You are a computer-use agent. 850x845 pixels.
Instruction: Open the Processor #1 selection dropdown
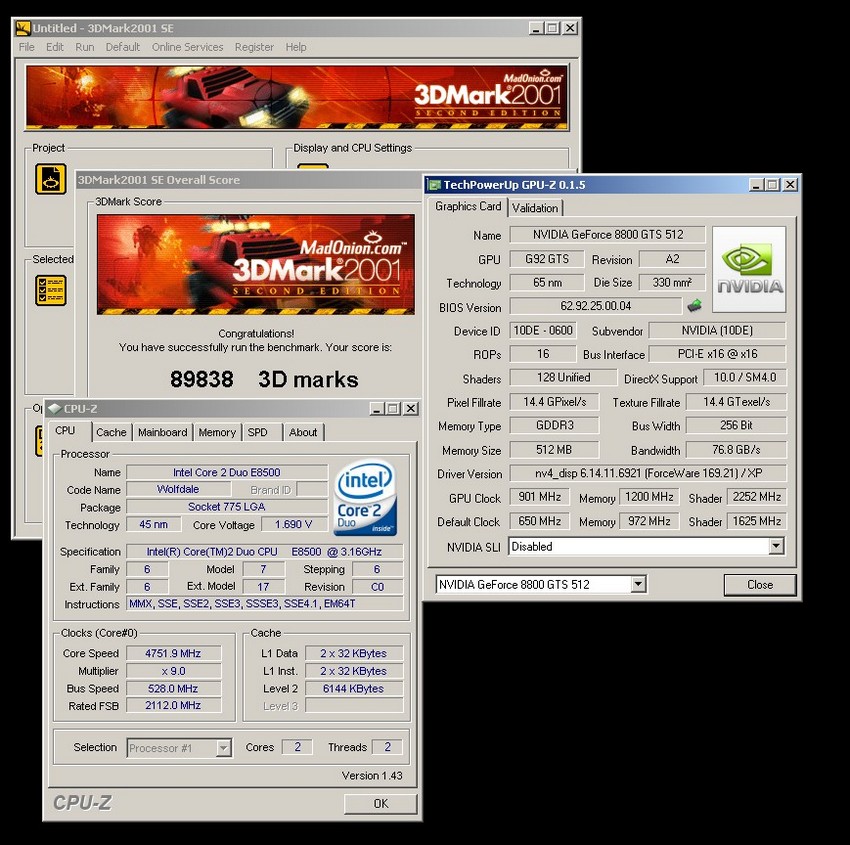pos(223,748)
